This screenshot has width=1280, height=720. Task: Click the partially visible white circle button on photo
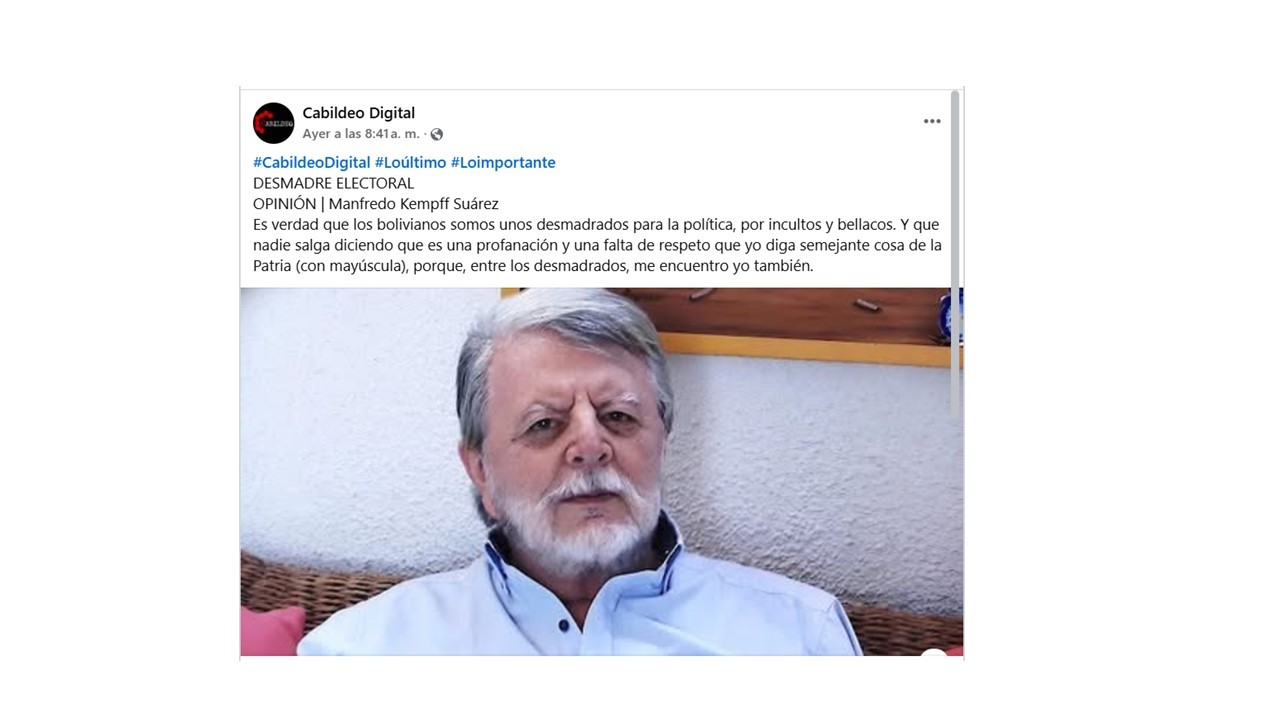click(x=934, y=652)
